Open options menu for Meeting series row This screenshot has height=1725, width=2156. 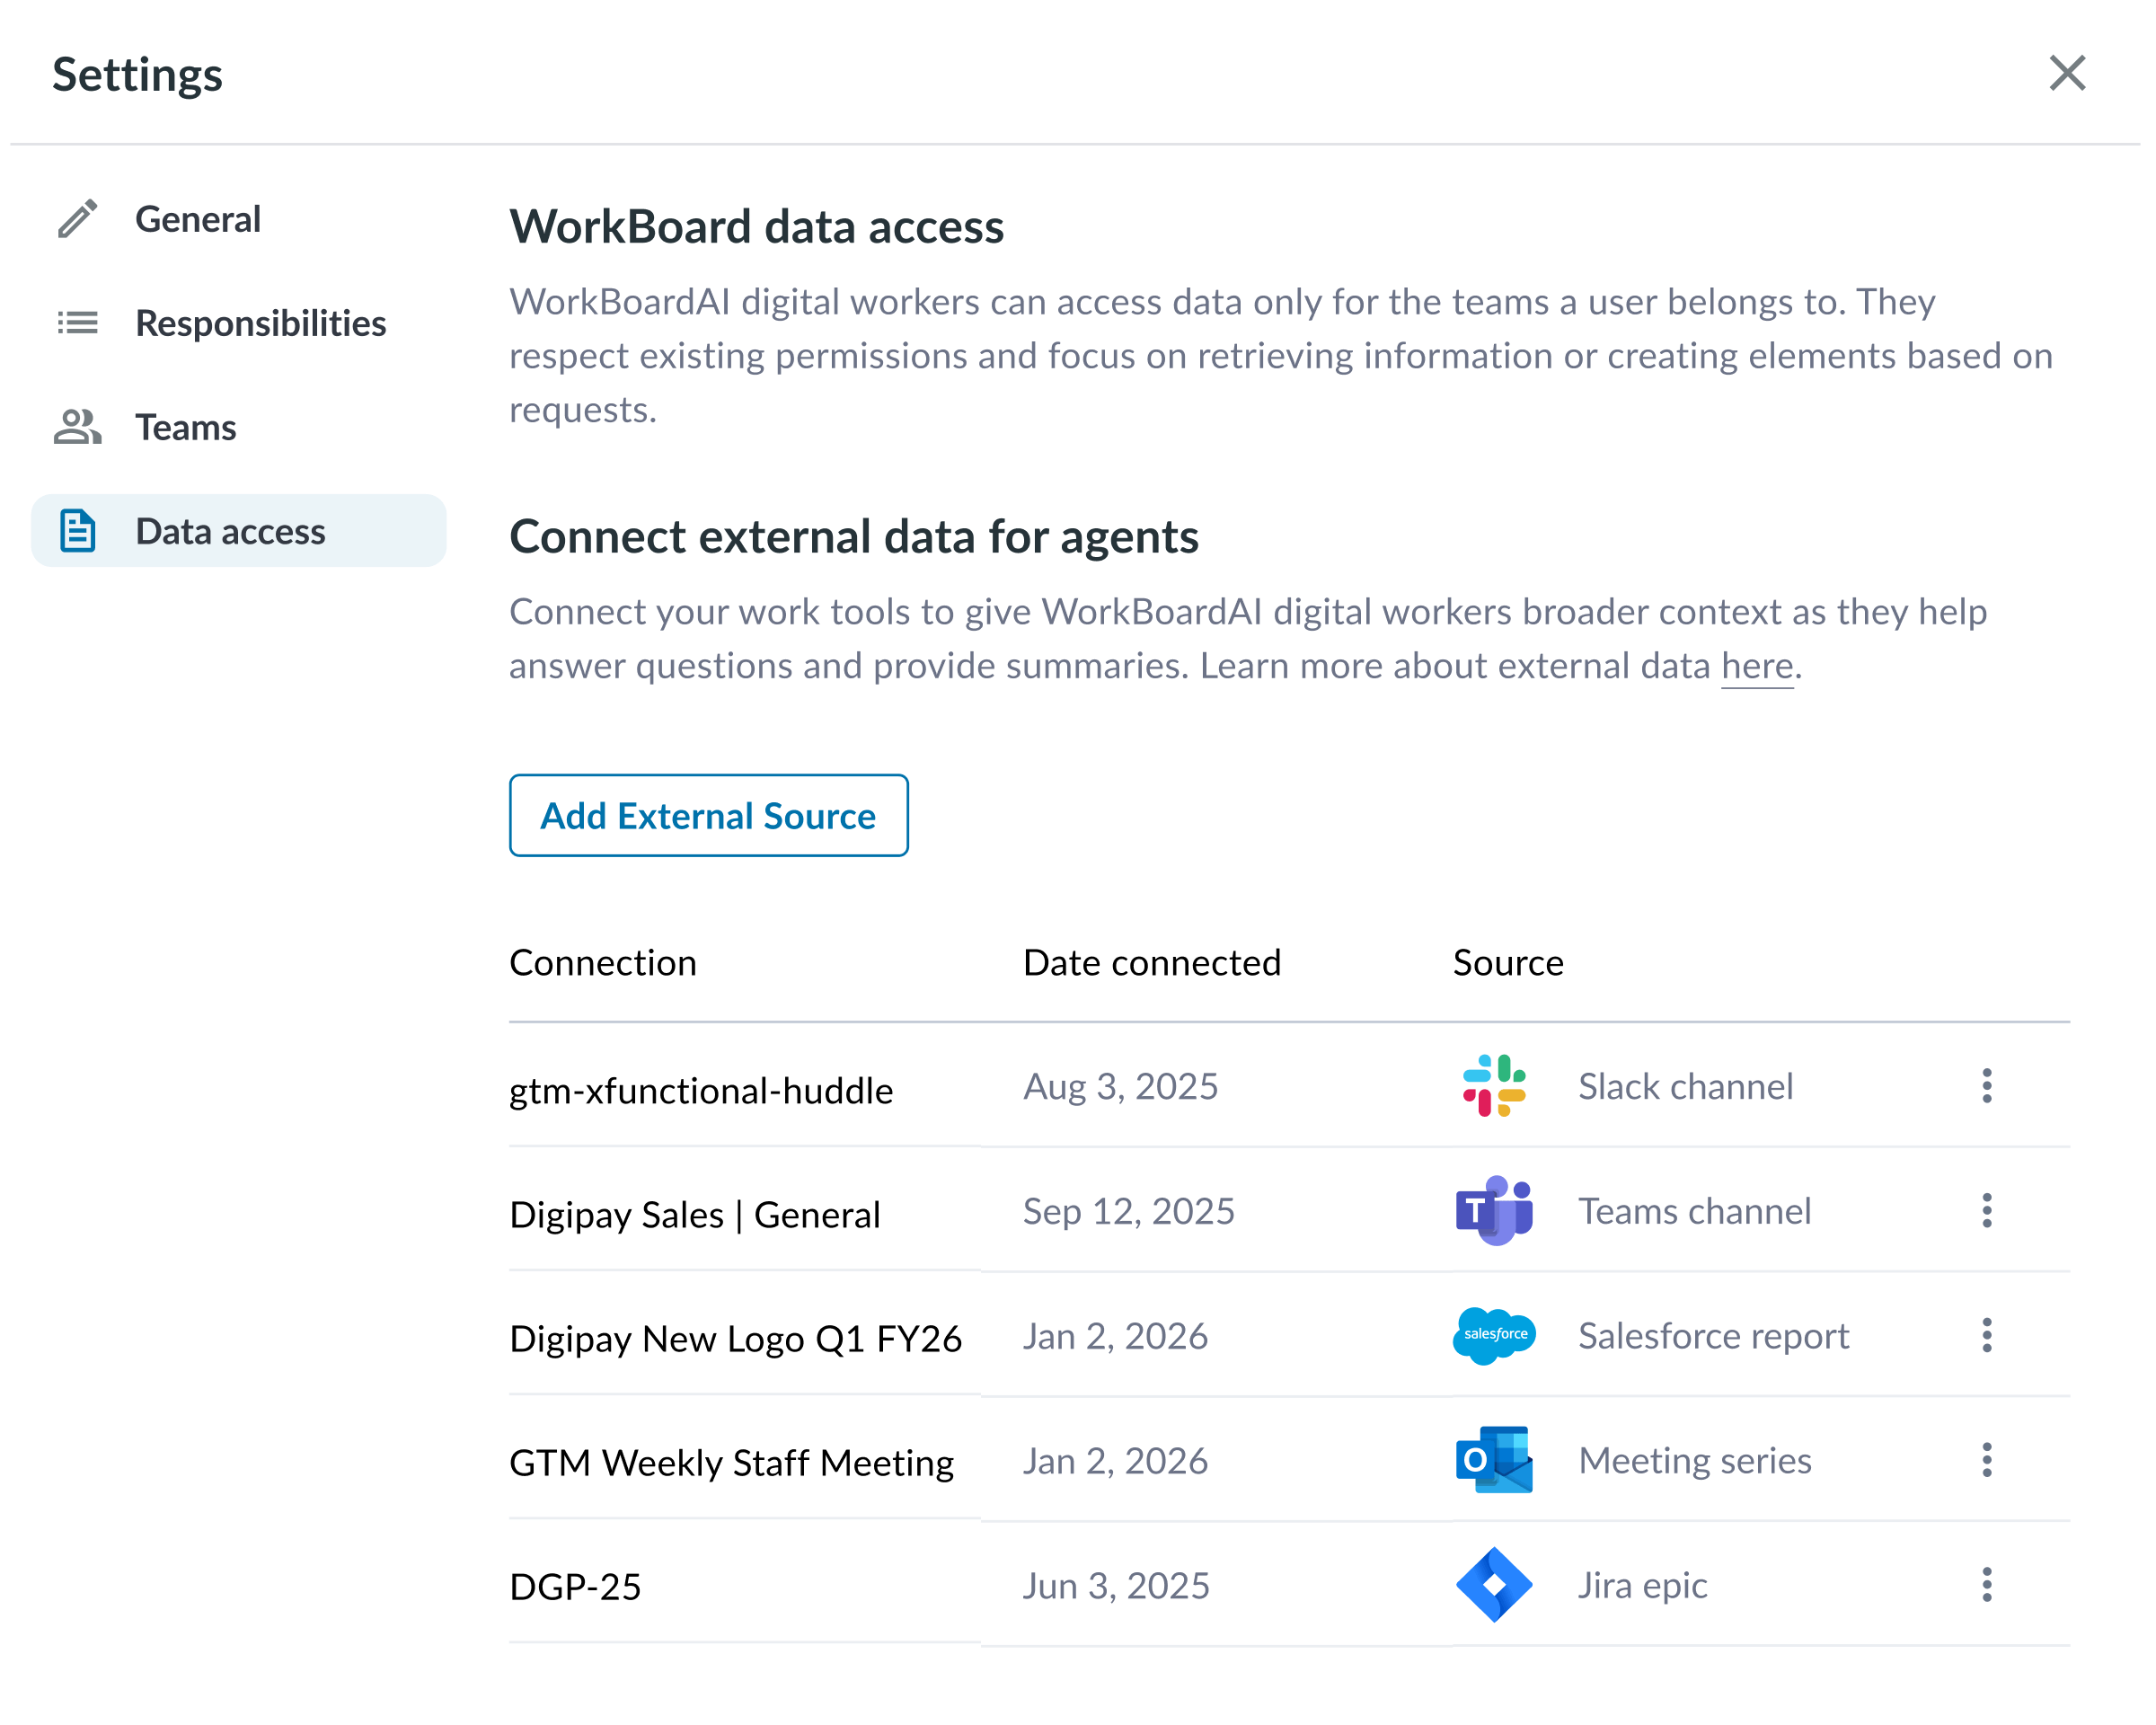click(1986, 1460)
